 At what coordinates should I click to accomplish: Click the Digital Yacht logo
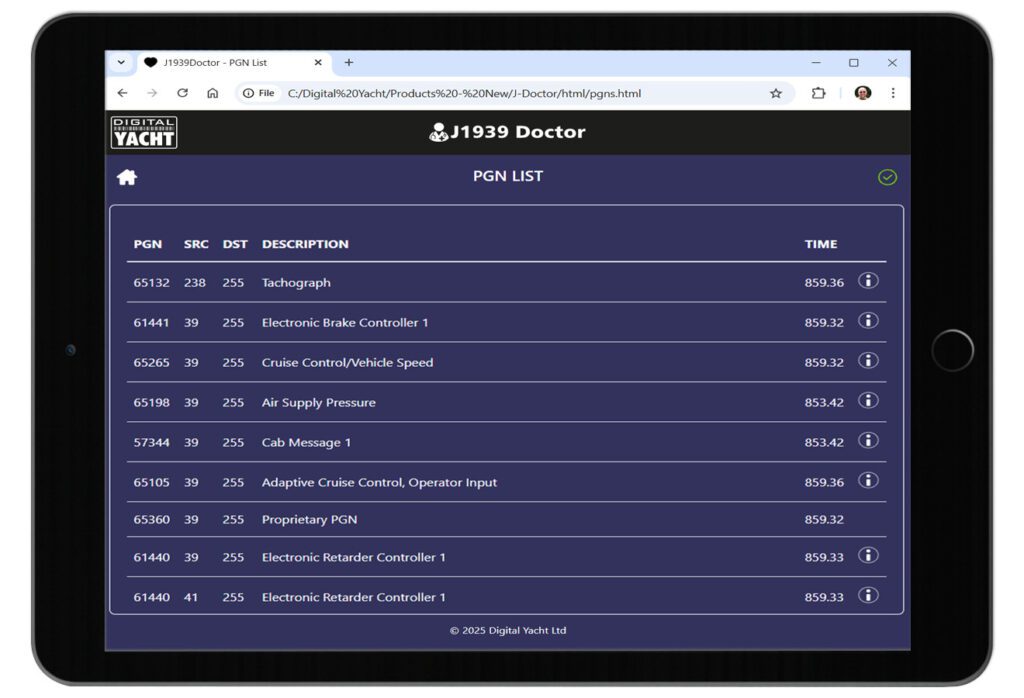click(144, 132)
